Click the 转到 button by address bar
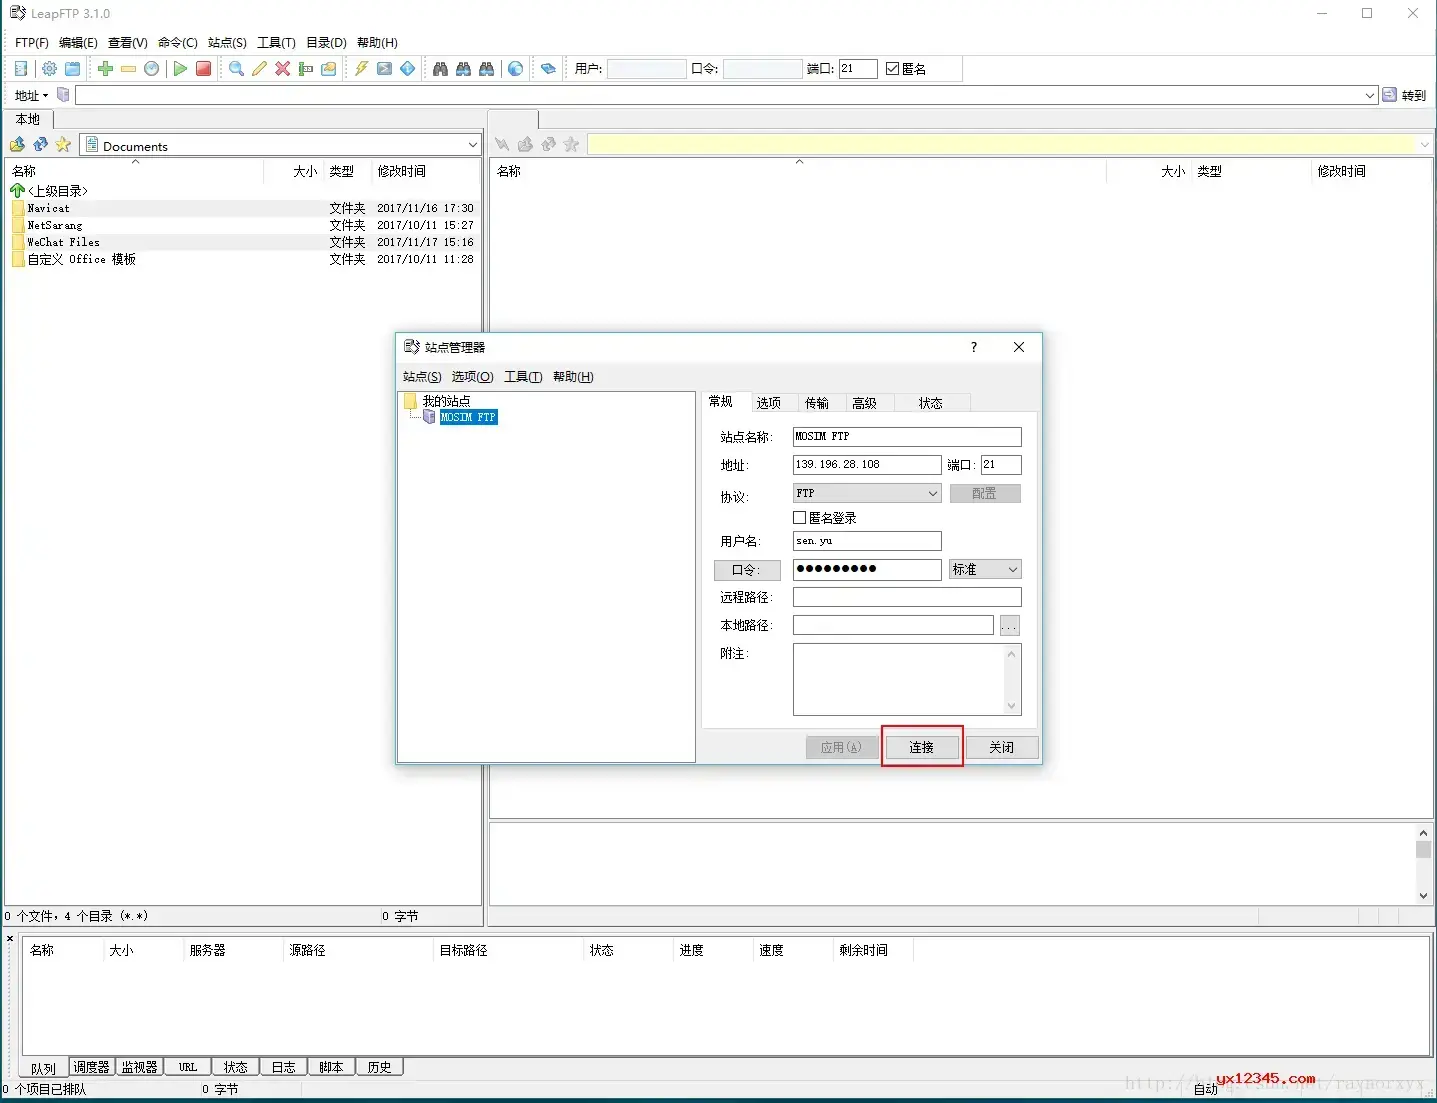 [1404, 95]
